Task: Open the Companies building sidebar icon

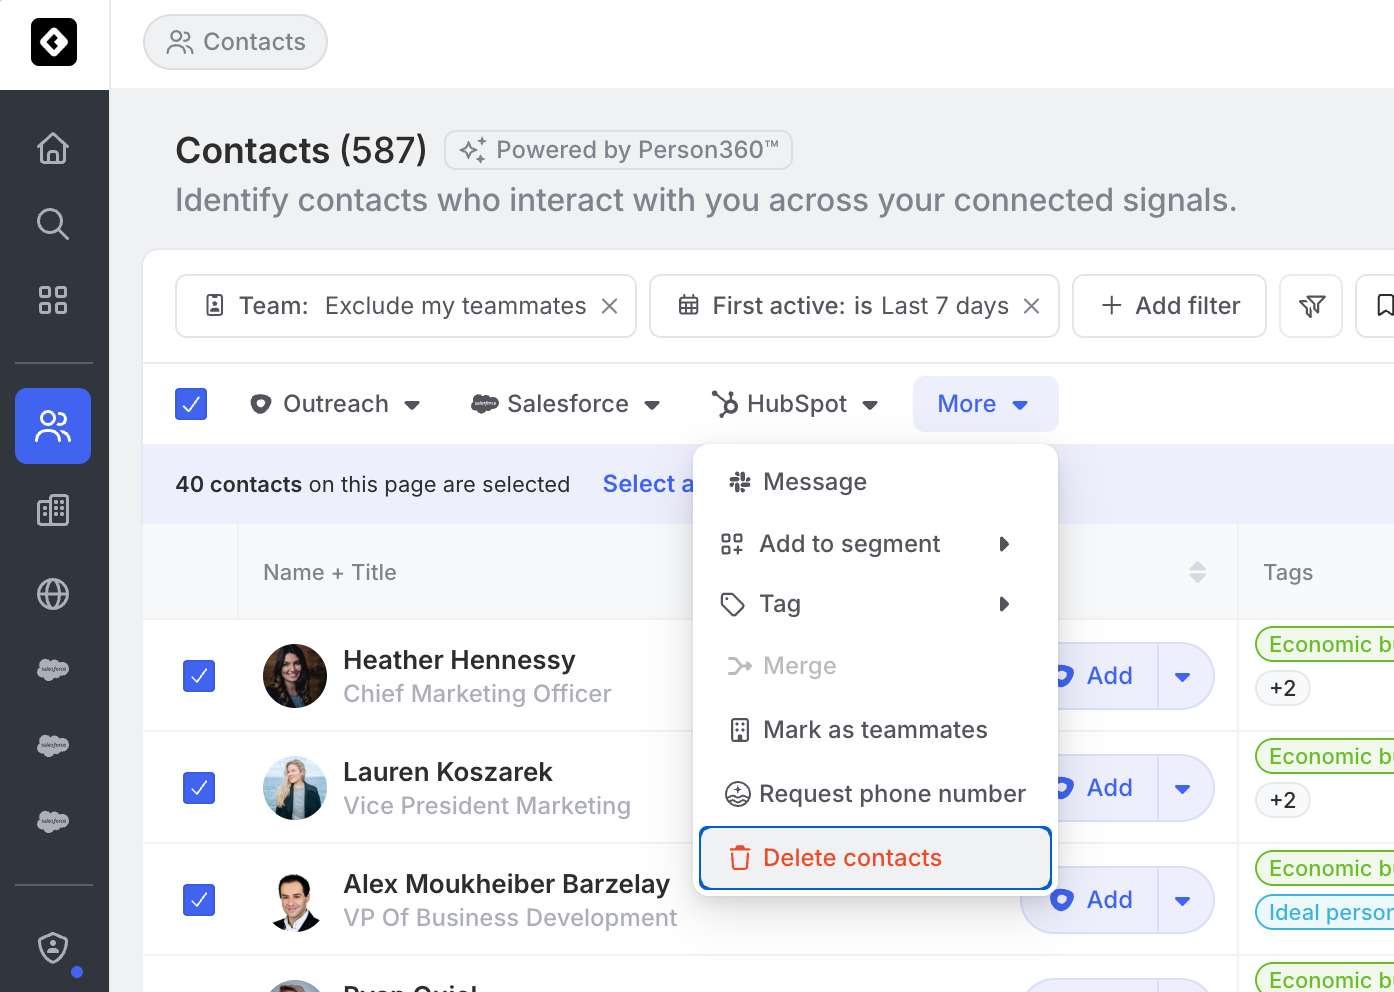Action: [x=53, y=511]
